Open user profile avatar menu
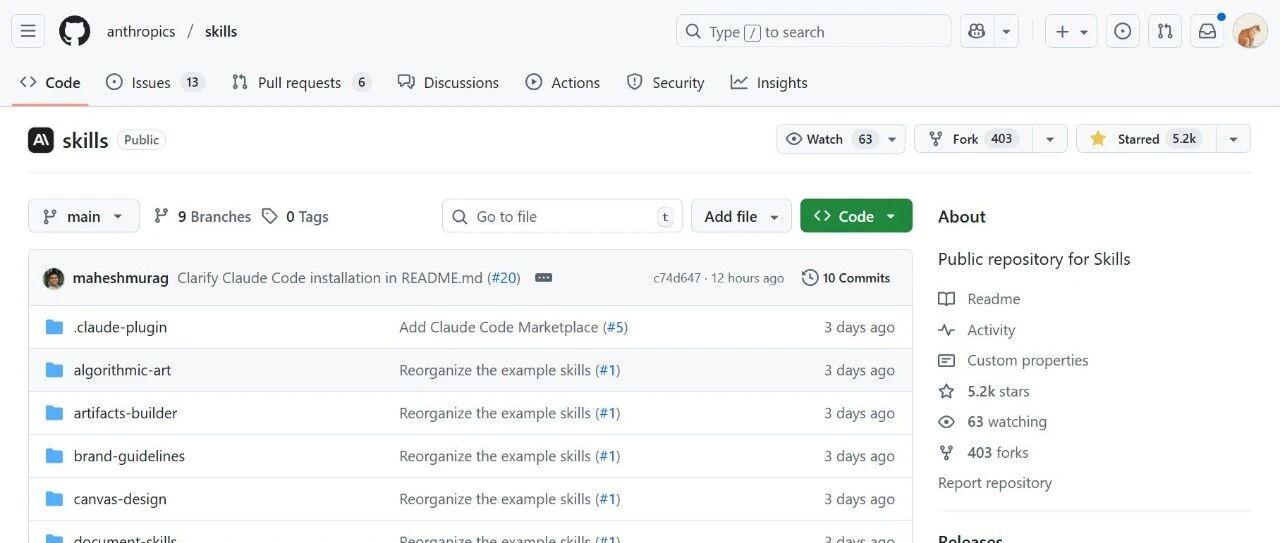Viewport: 1280px width, 543px height. coord(1250,31)
